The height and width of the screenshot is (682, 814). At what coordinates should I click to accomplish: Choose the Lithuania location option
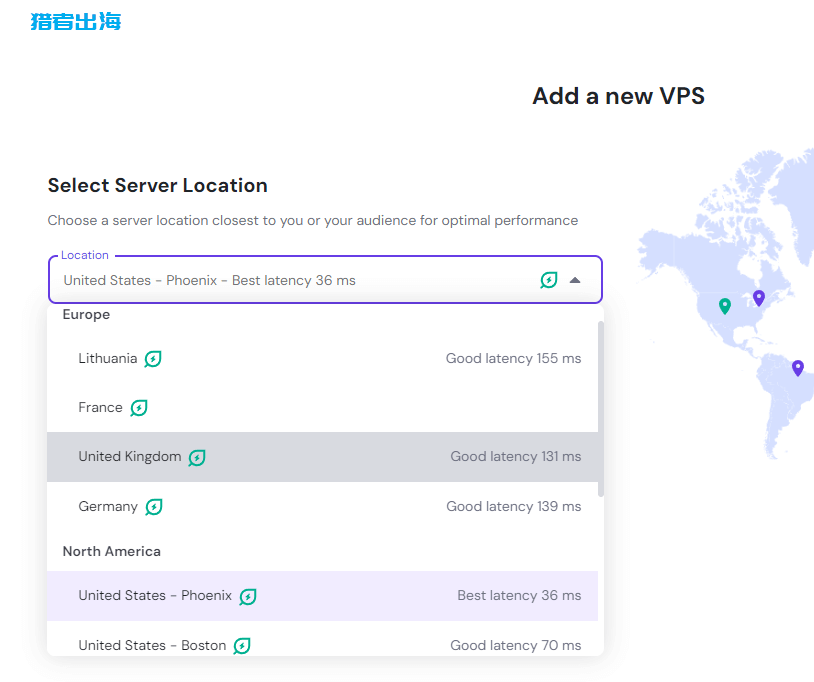pyautogui.click(x=300, y=358)
